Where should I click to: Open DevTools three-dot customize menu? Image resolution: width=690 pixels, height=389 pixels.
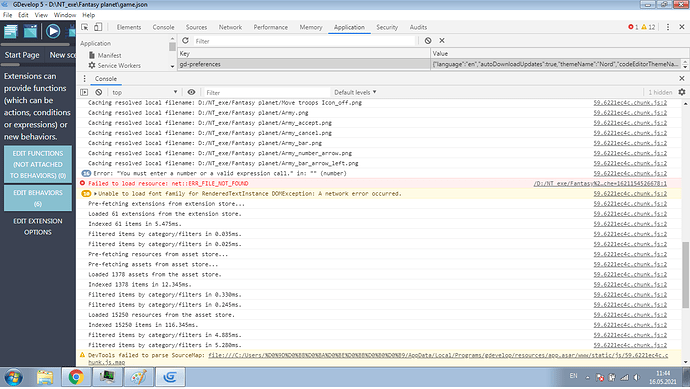click(668, 27)
